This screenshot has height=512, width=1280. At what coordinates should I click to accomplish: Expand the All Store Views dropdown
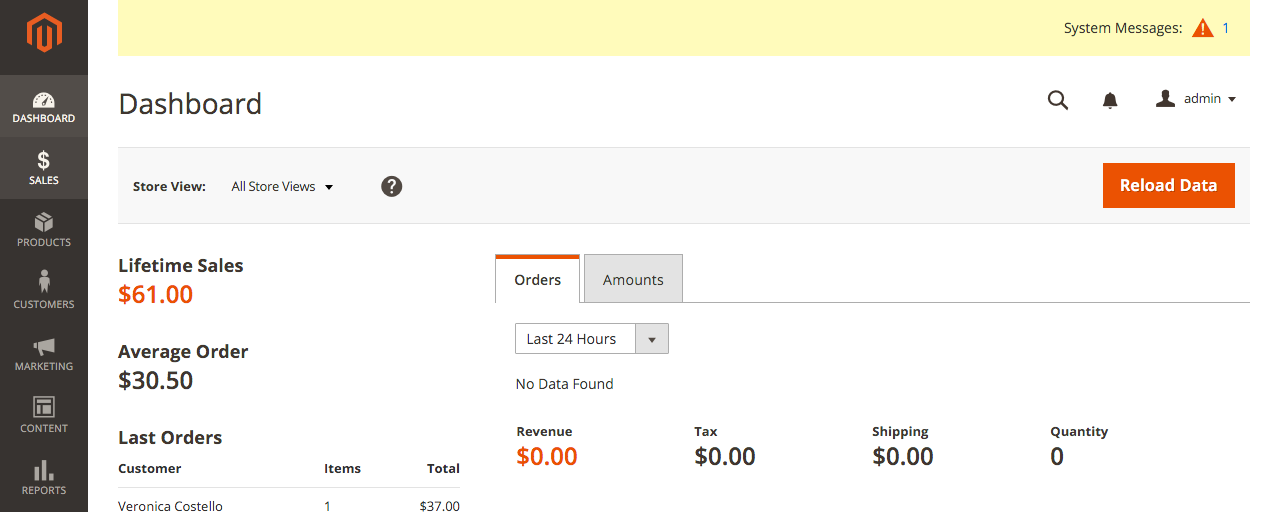[282, 186]
